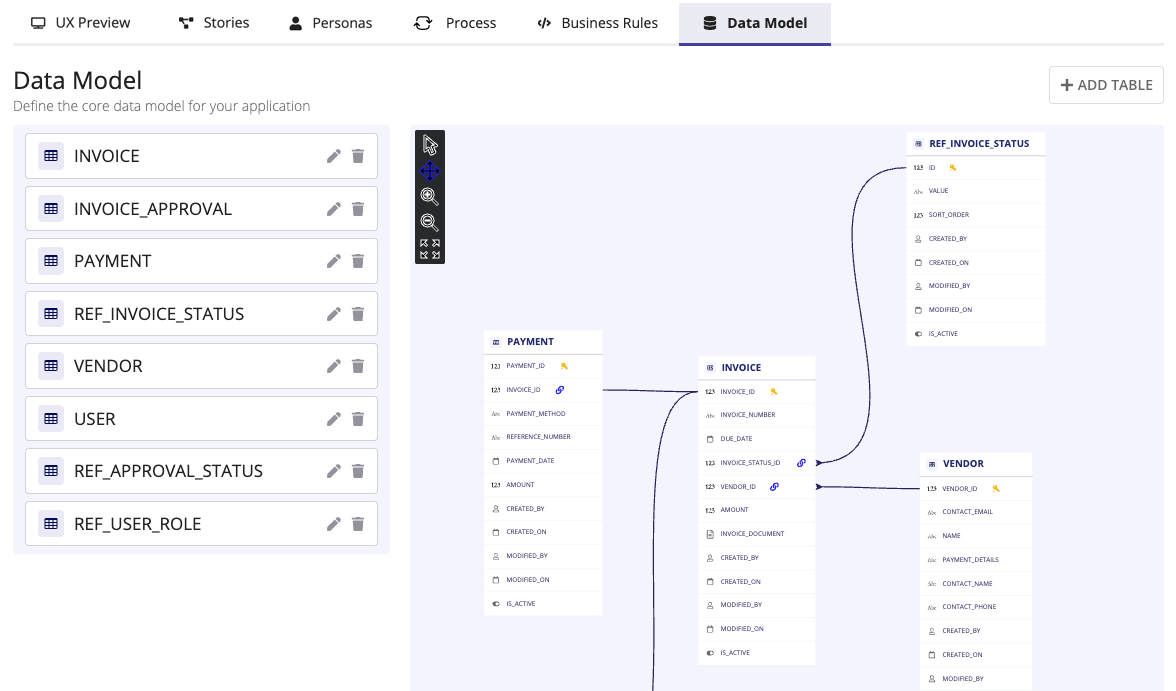
Task: Click SORT_ORDER field in REF_INVOICE_STATUS
Action: [976, 215]
